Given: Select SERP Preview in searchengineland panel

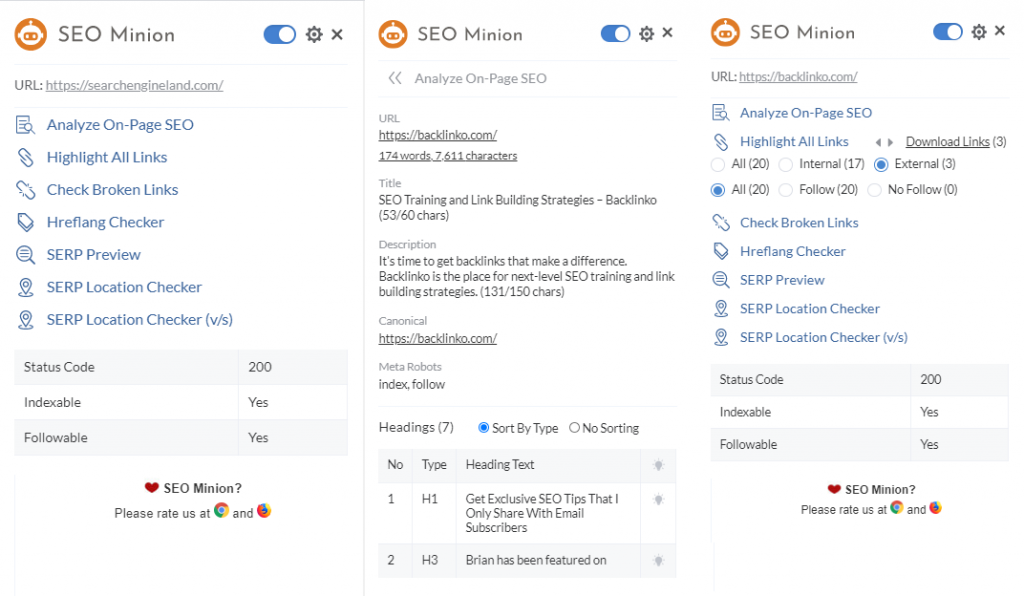Looking at the screenshot, I should 93,255.
